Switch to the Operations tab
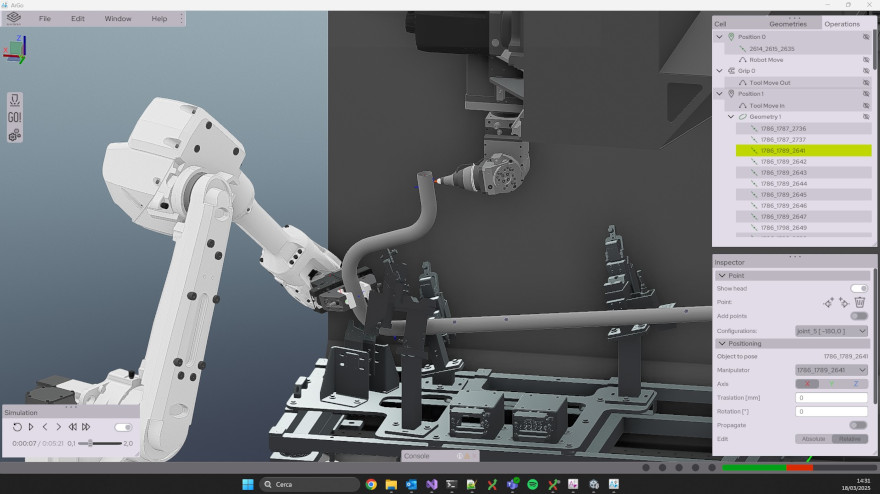The width and height of the screenshot is (880, 494). pos(842,24)
